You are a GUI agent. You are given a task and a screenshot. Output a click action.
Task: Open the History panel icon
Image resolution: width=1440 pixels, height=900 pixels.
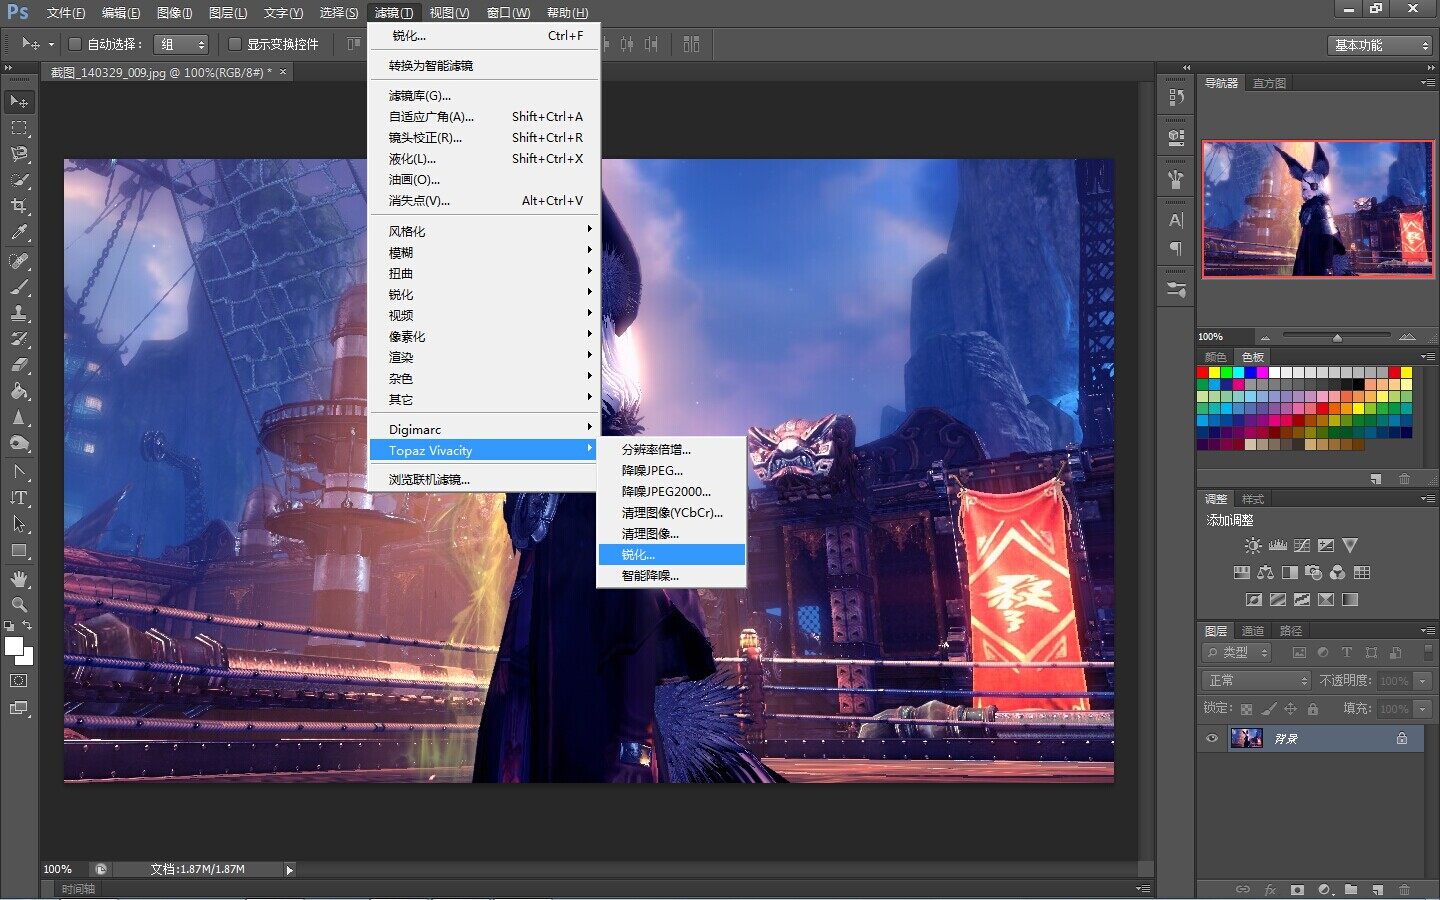(x=1176, y=97)
